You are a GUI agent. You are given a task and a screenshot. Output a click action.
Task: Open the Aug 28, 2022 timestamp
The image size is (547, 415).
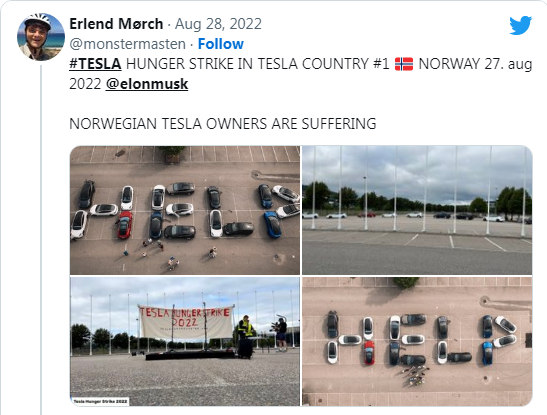point(218,24)
